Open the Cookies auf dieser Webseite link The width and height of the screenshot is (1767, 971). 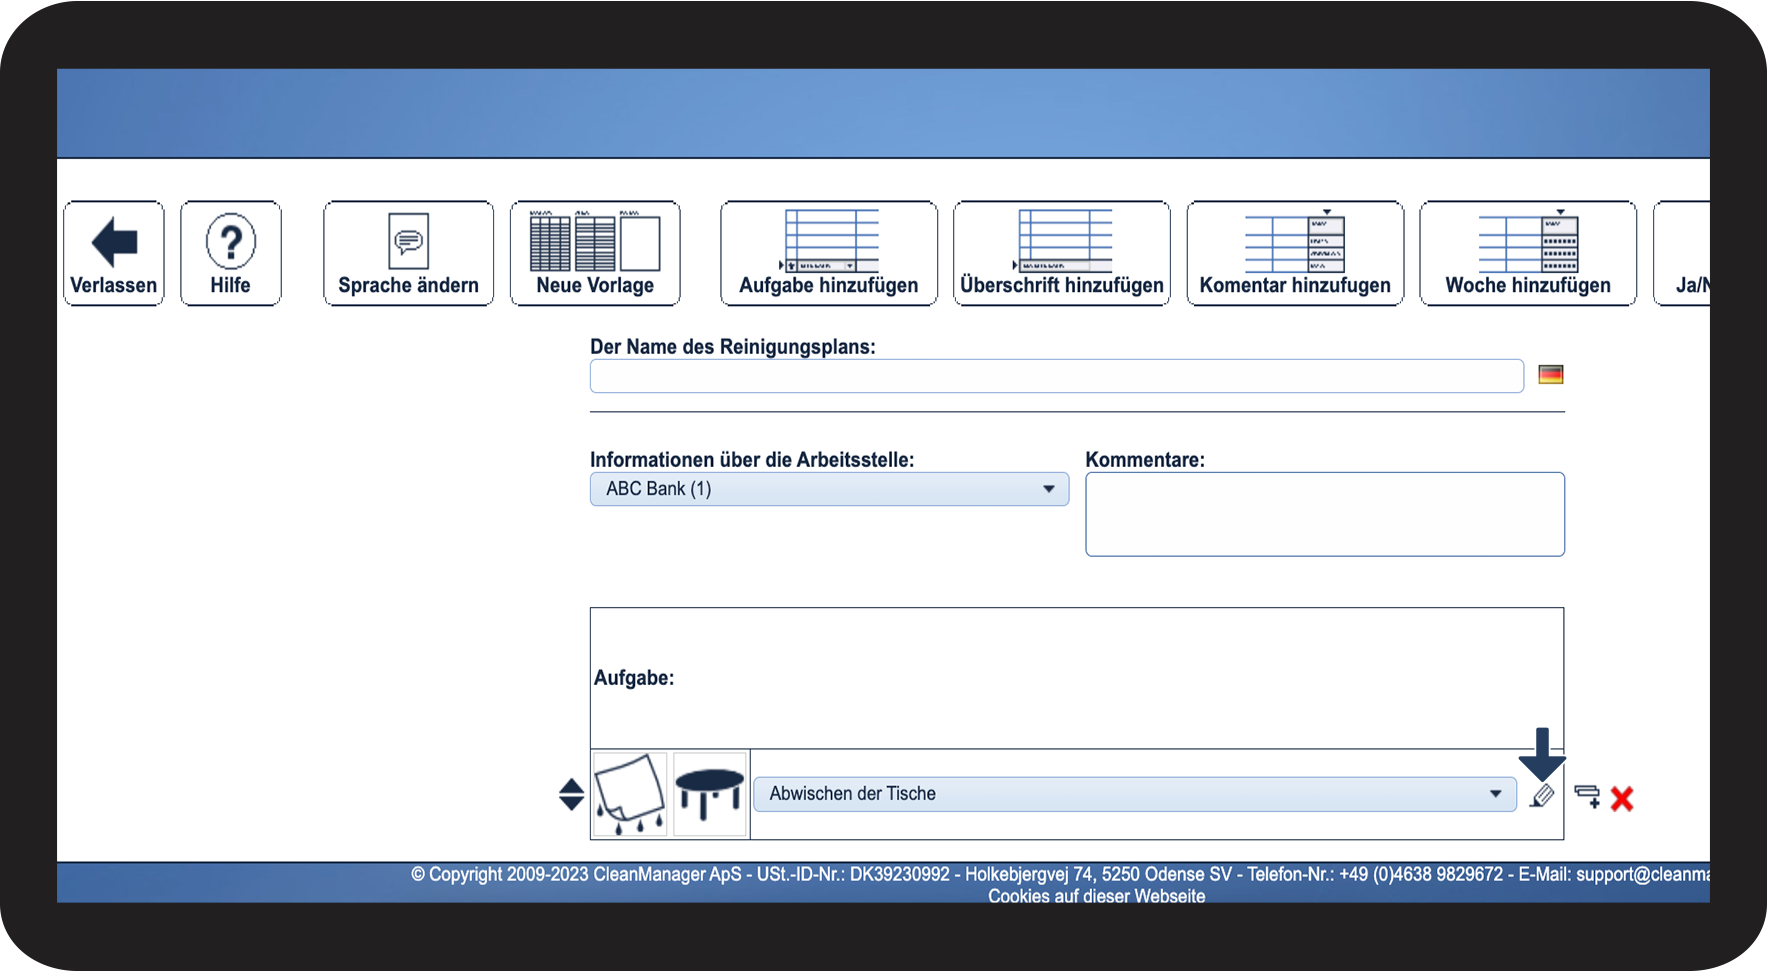[x=1097, y=896]
